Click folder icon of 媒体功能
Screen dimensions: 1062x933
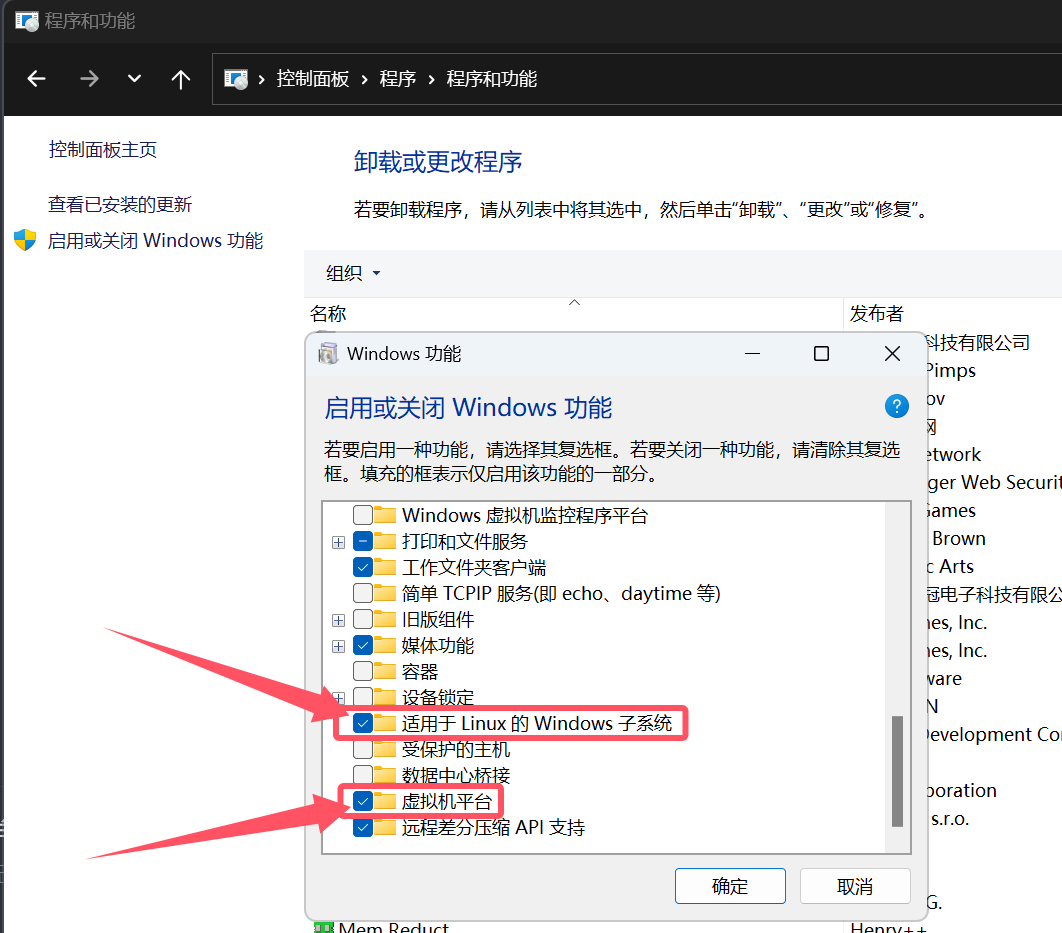click(x=385, y=645)
